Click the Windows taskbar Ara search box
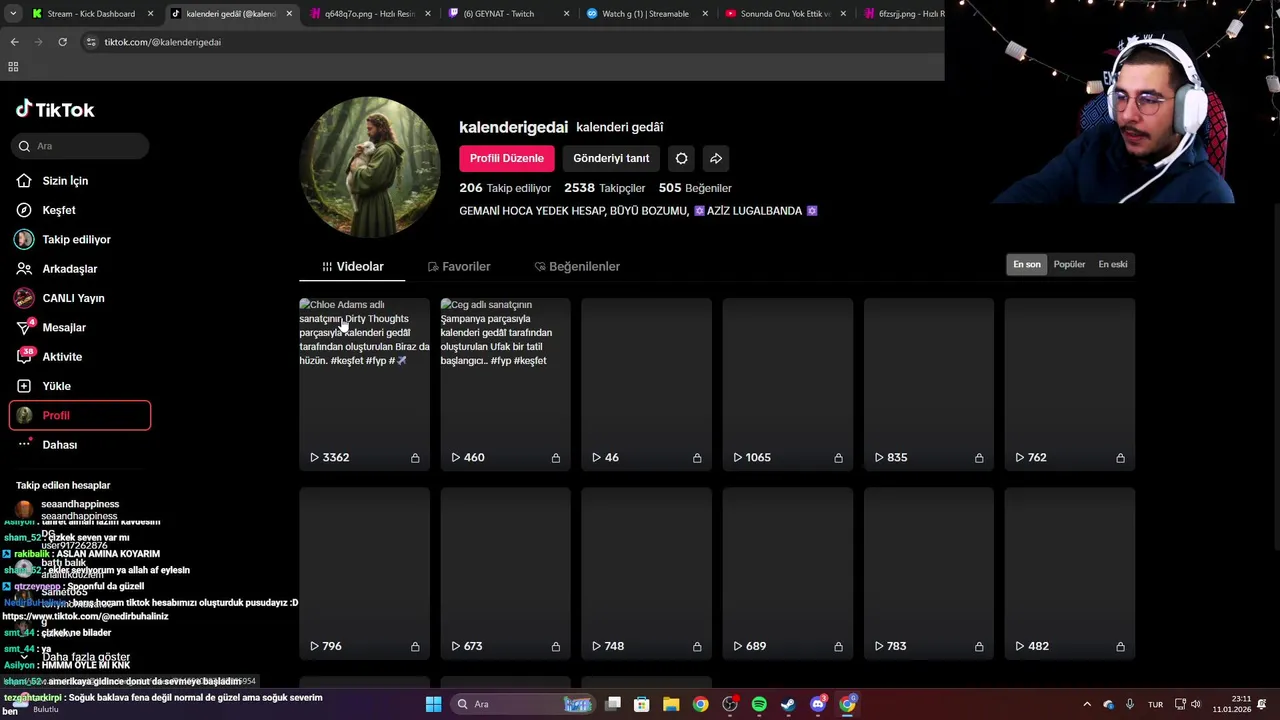 pos(523,704)
